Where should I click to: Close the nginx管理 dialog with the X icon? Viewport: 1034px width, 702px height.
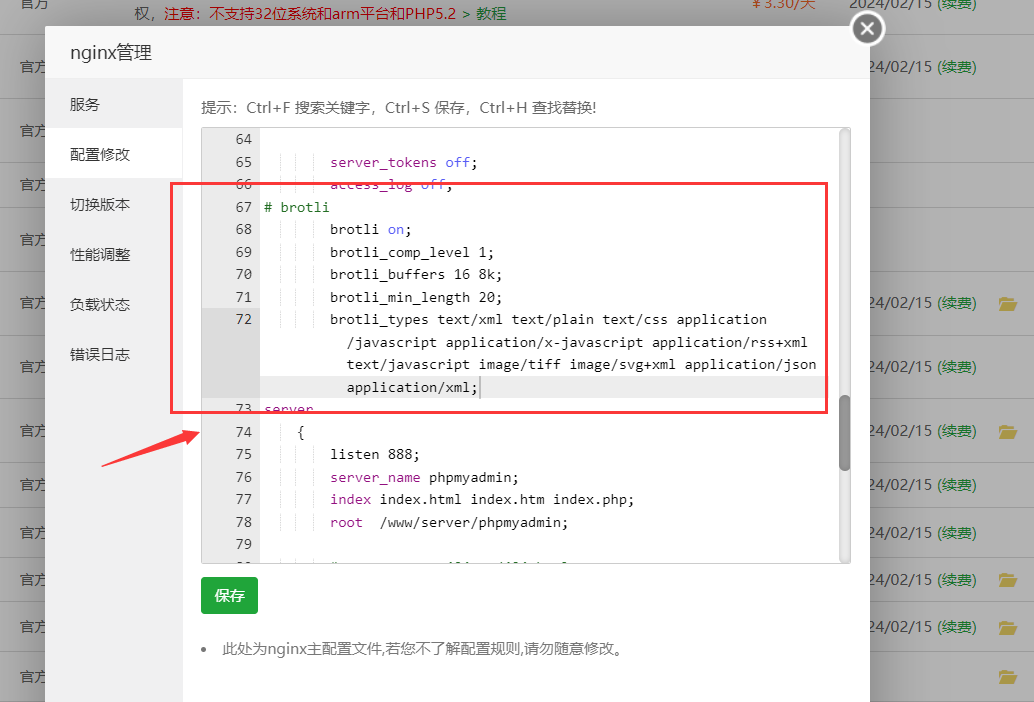click(x=866, y=28)
